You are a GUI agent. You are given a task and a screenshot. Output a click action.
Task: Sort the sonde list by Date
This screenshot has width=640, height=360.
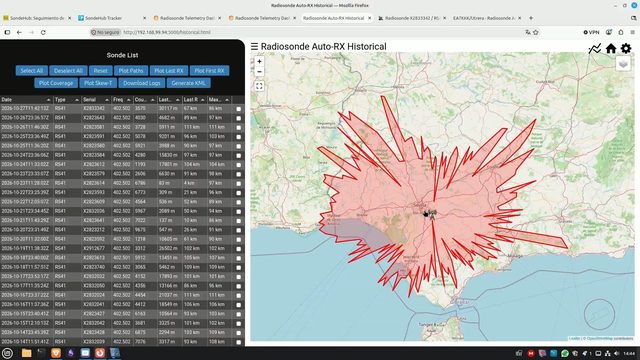point(26,100)
